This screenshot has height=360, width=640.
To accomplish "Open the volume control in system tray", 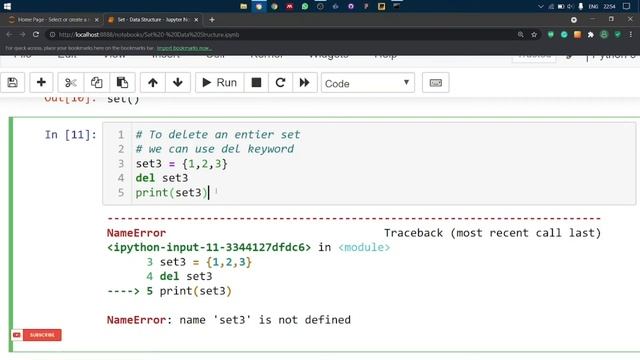I will [x=570, y=7].
